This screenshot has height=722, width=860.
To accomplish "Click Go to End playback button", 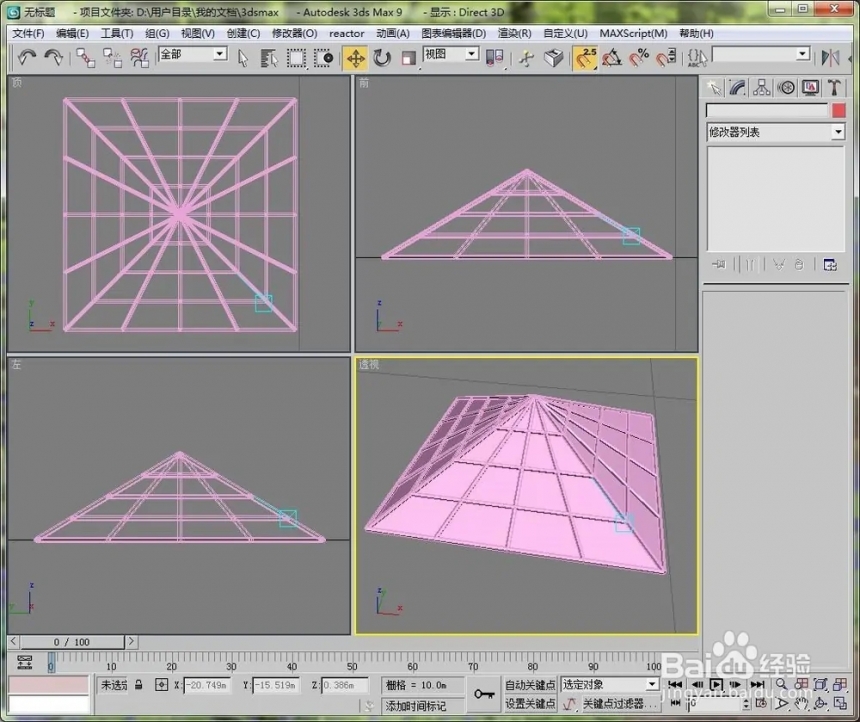I will [x=757, y=684].
